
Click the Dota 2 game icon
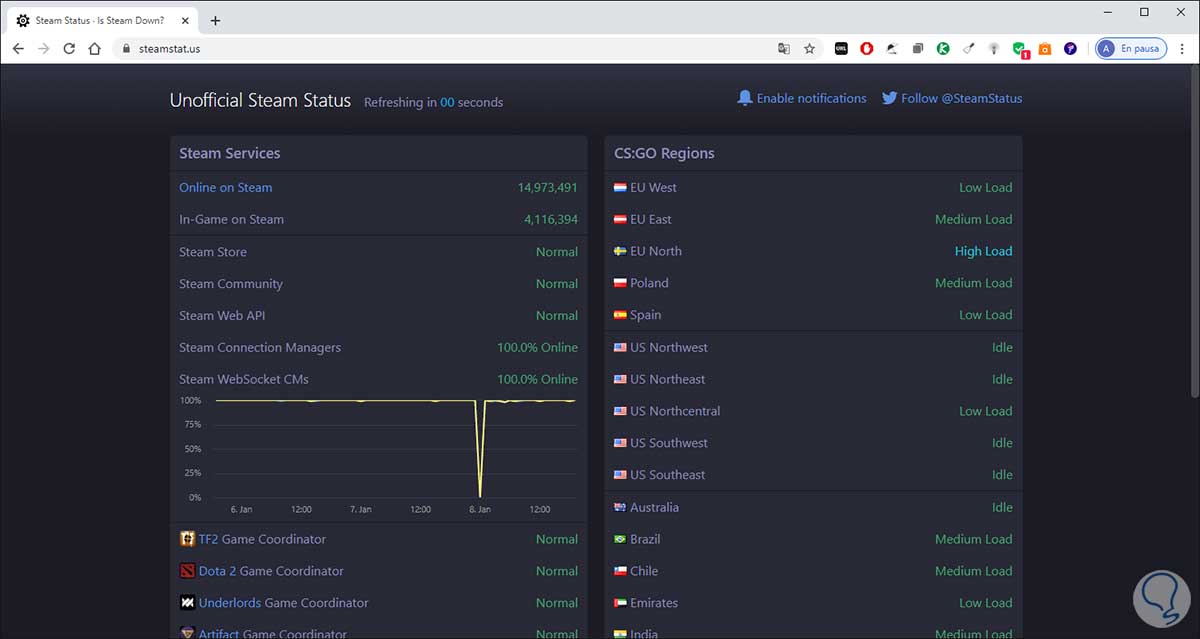[x=187, y=571]
